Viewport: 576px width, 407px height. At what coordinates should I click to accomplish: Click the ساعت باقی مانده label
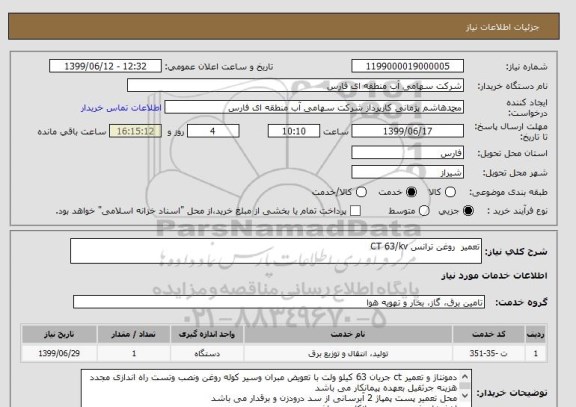pos(72,132)
